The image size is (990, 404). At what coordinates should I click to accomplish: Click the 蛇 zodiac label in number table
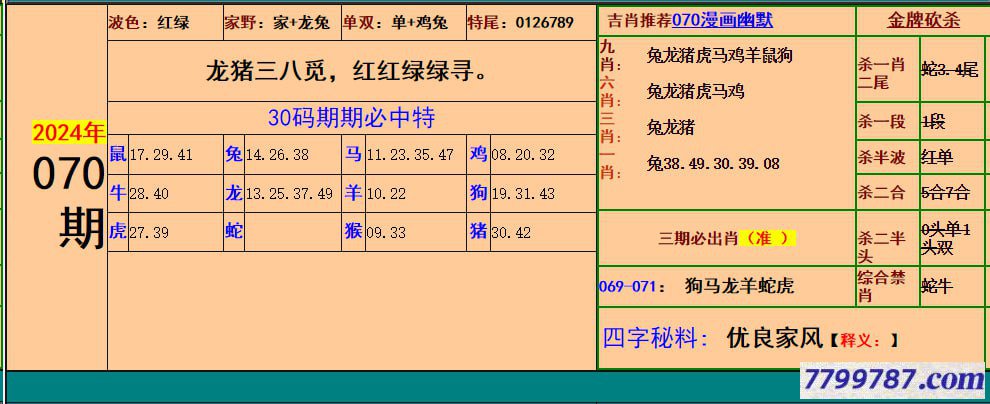pos(234,231)
